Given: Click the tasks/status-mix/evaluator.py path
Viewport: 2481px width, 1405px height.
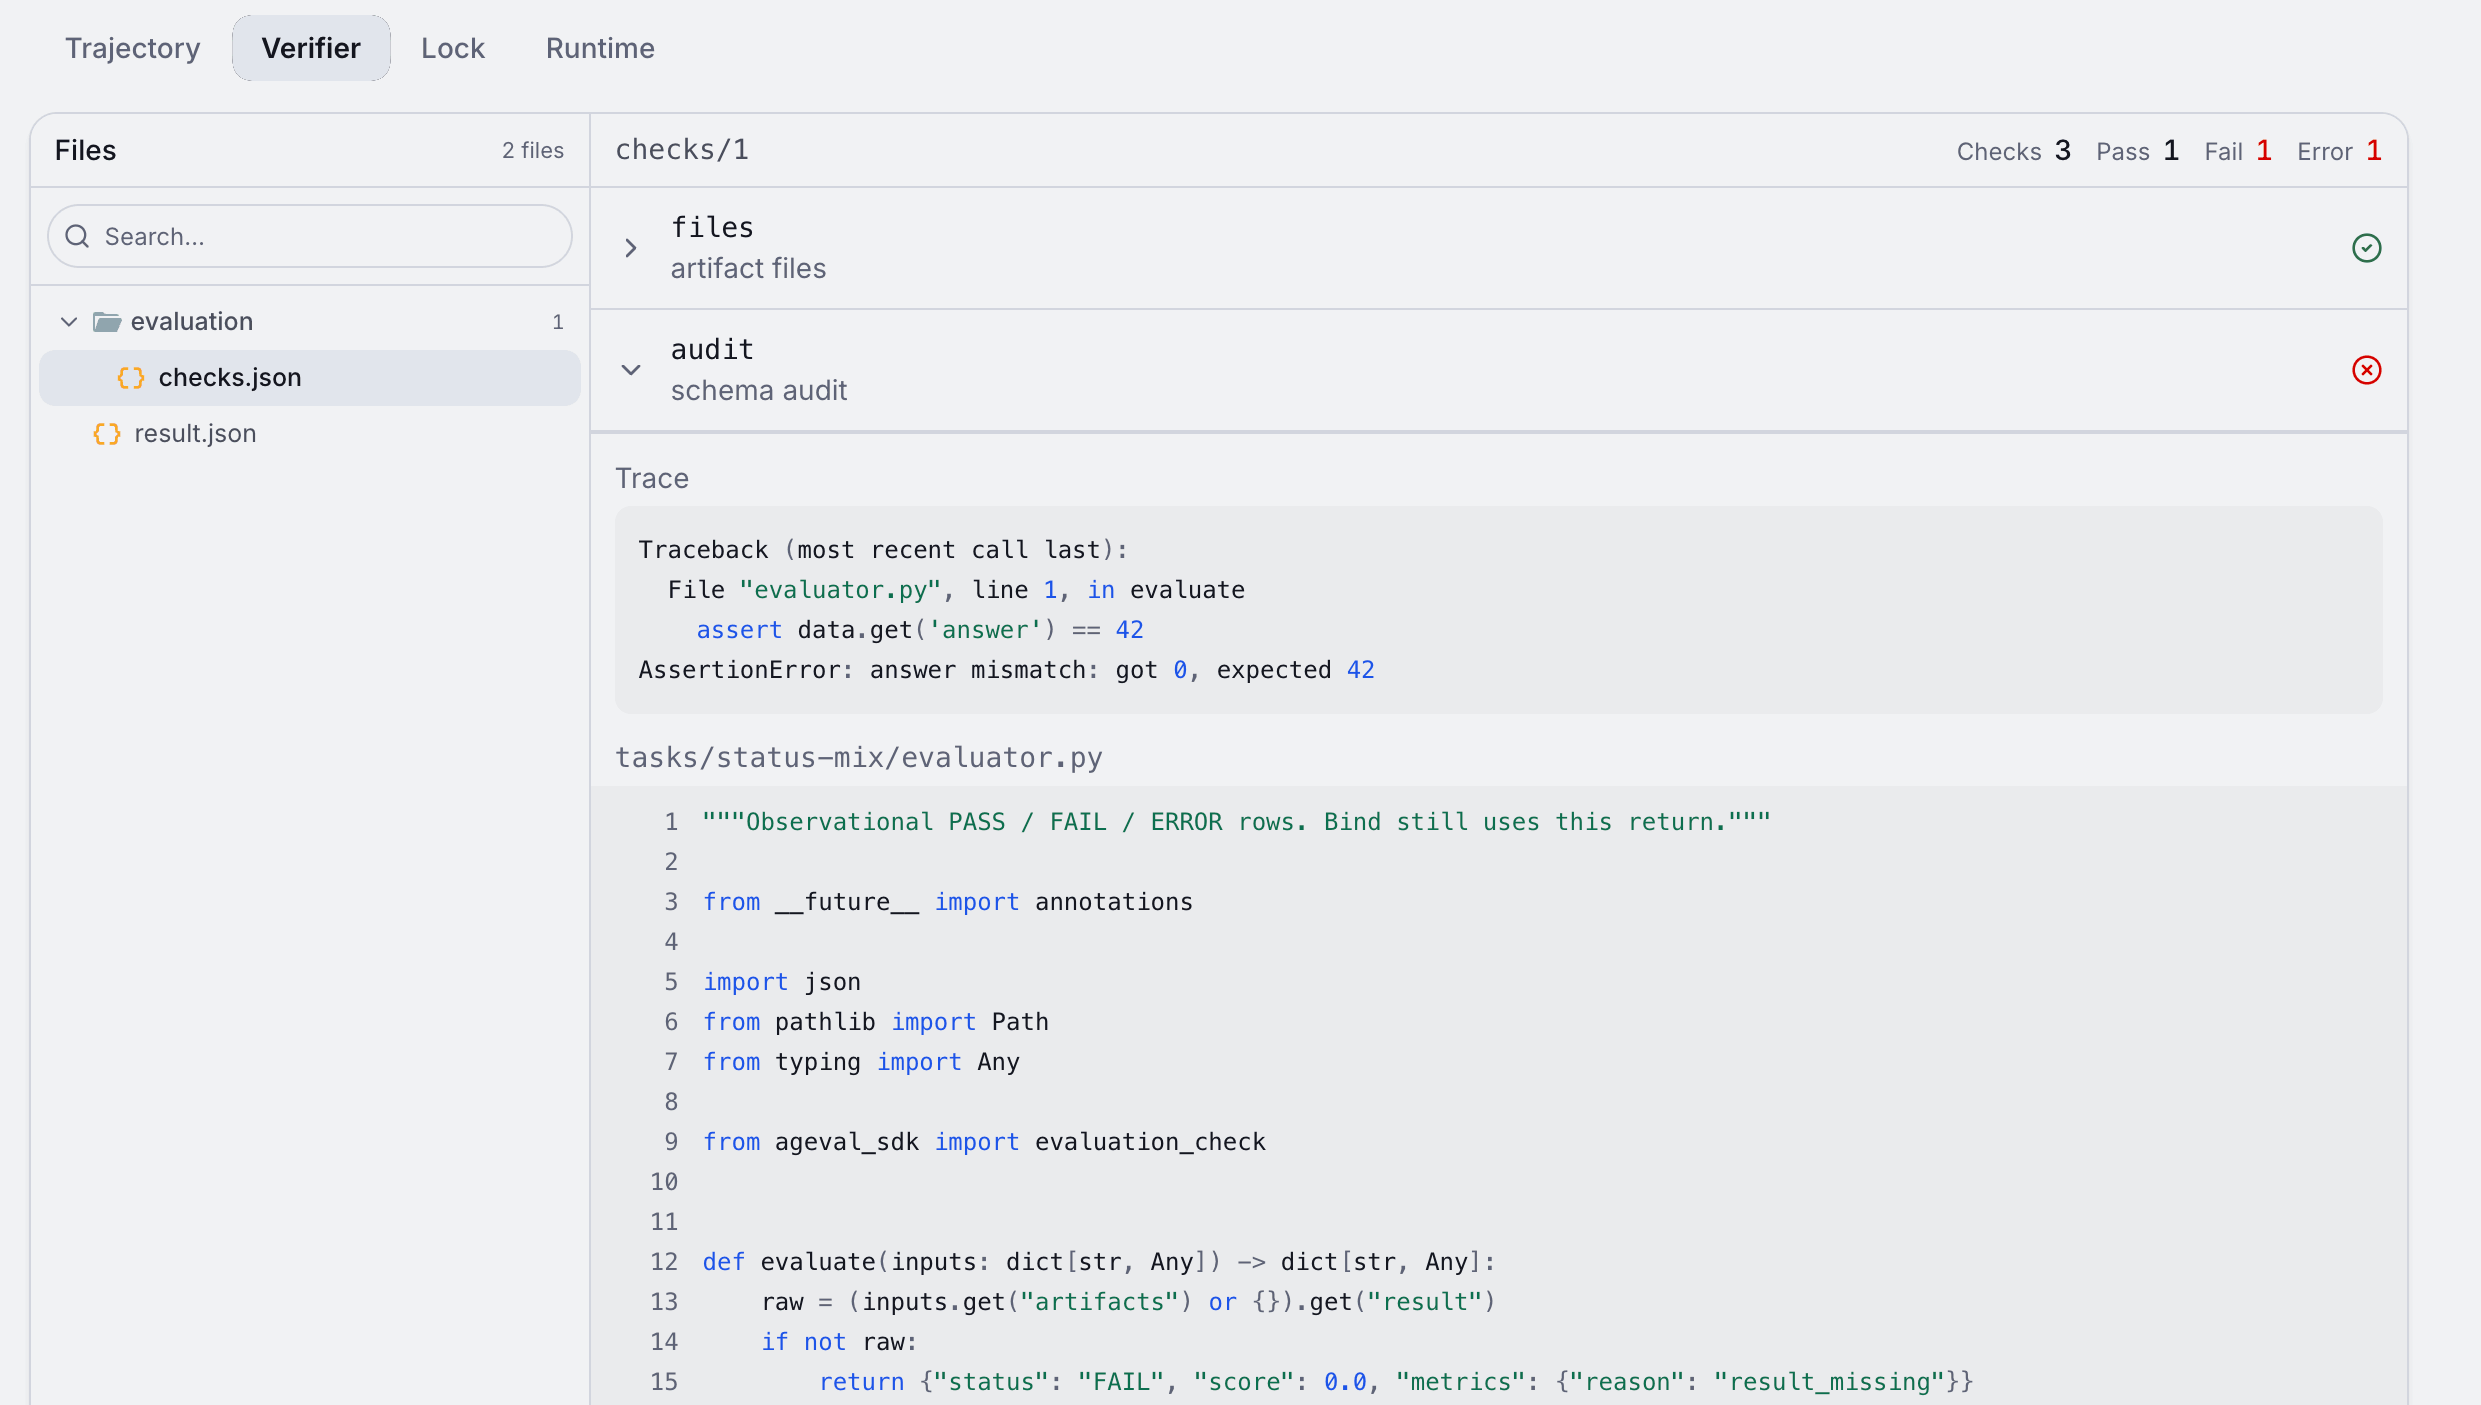Looking at the screenshot, I should [x=859, y=757].
